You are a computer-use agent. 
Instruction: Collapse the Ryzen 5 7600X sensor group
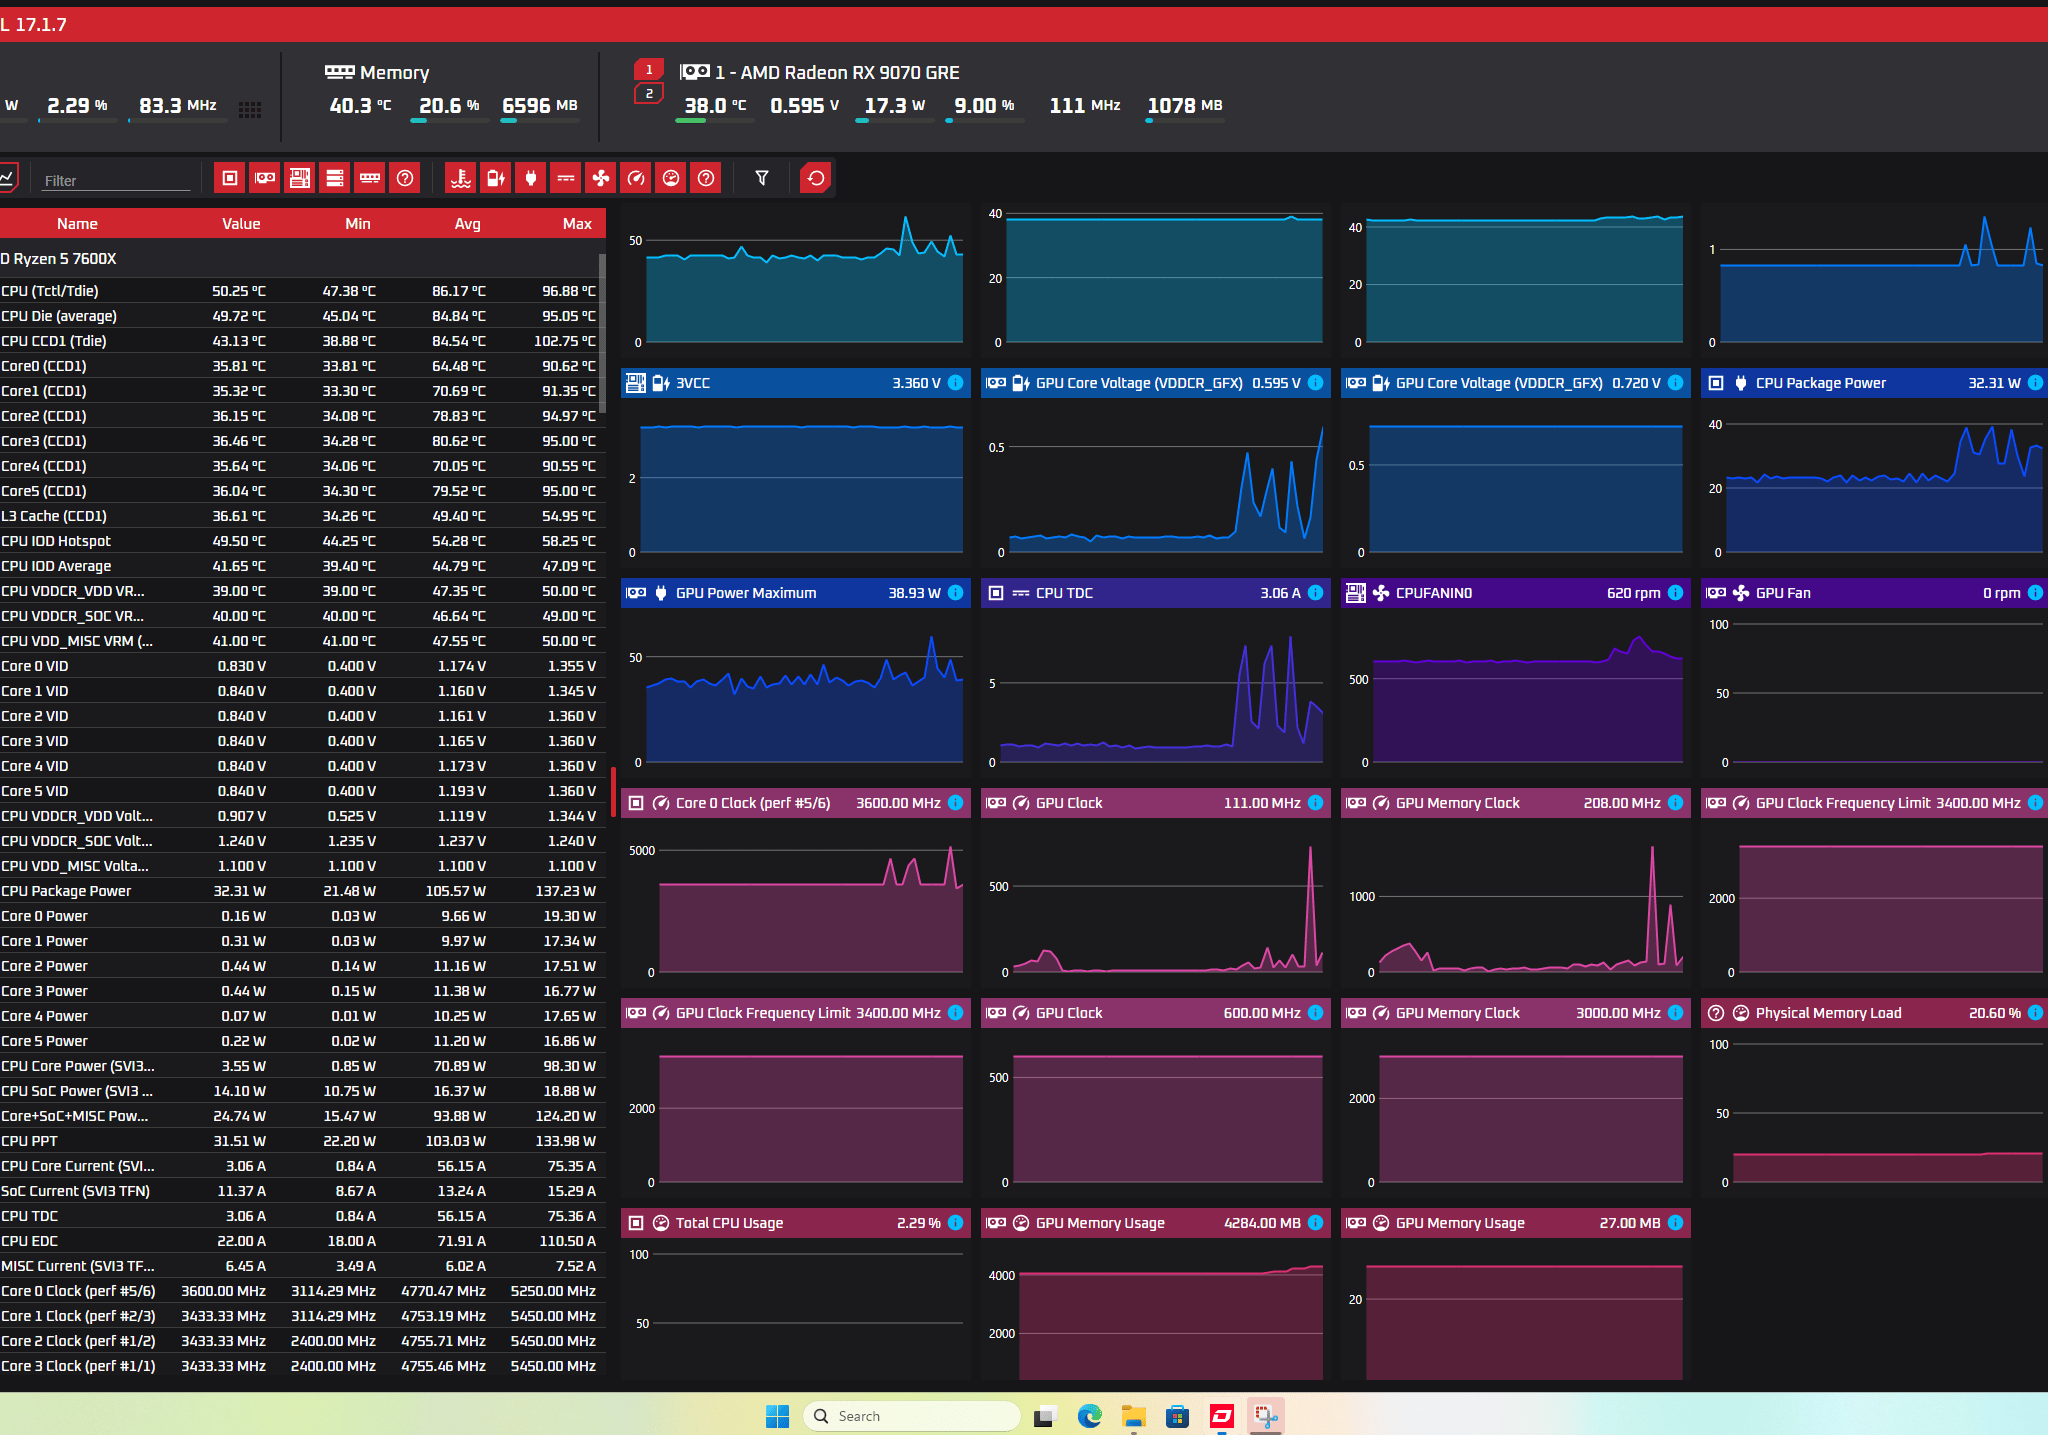(300, 259)
